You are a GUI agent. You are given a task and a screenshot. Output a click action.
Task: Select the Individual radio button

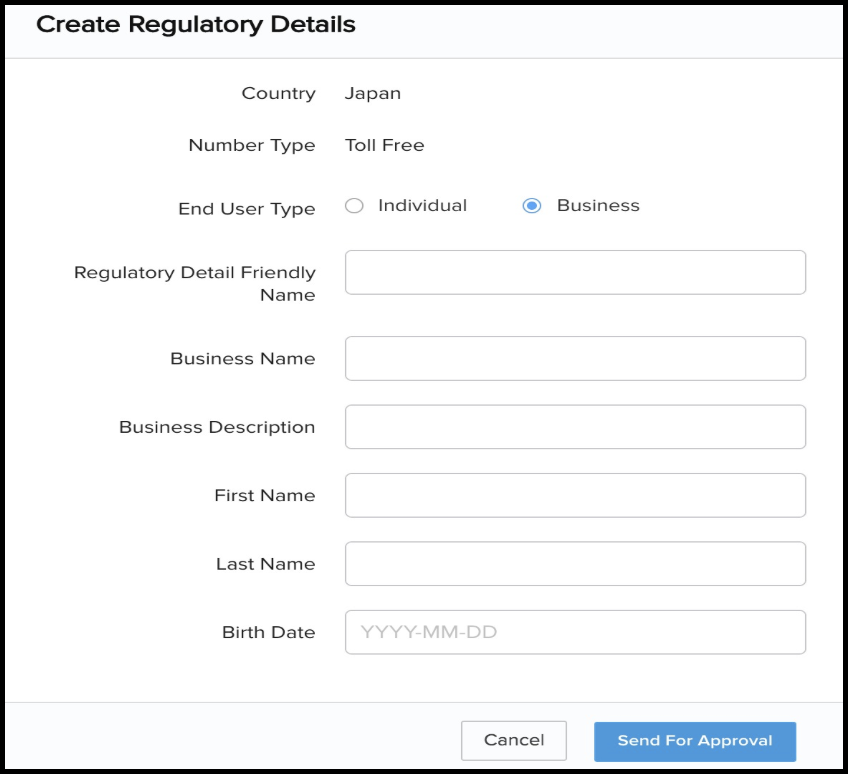coord(354,206)
